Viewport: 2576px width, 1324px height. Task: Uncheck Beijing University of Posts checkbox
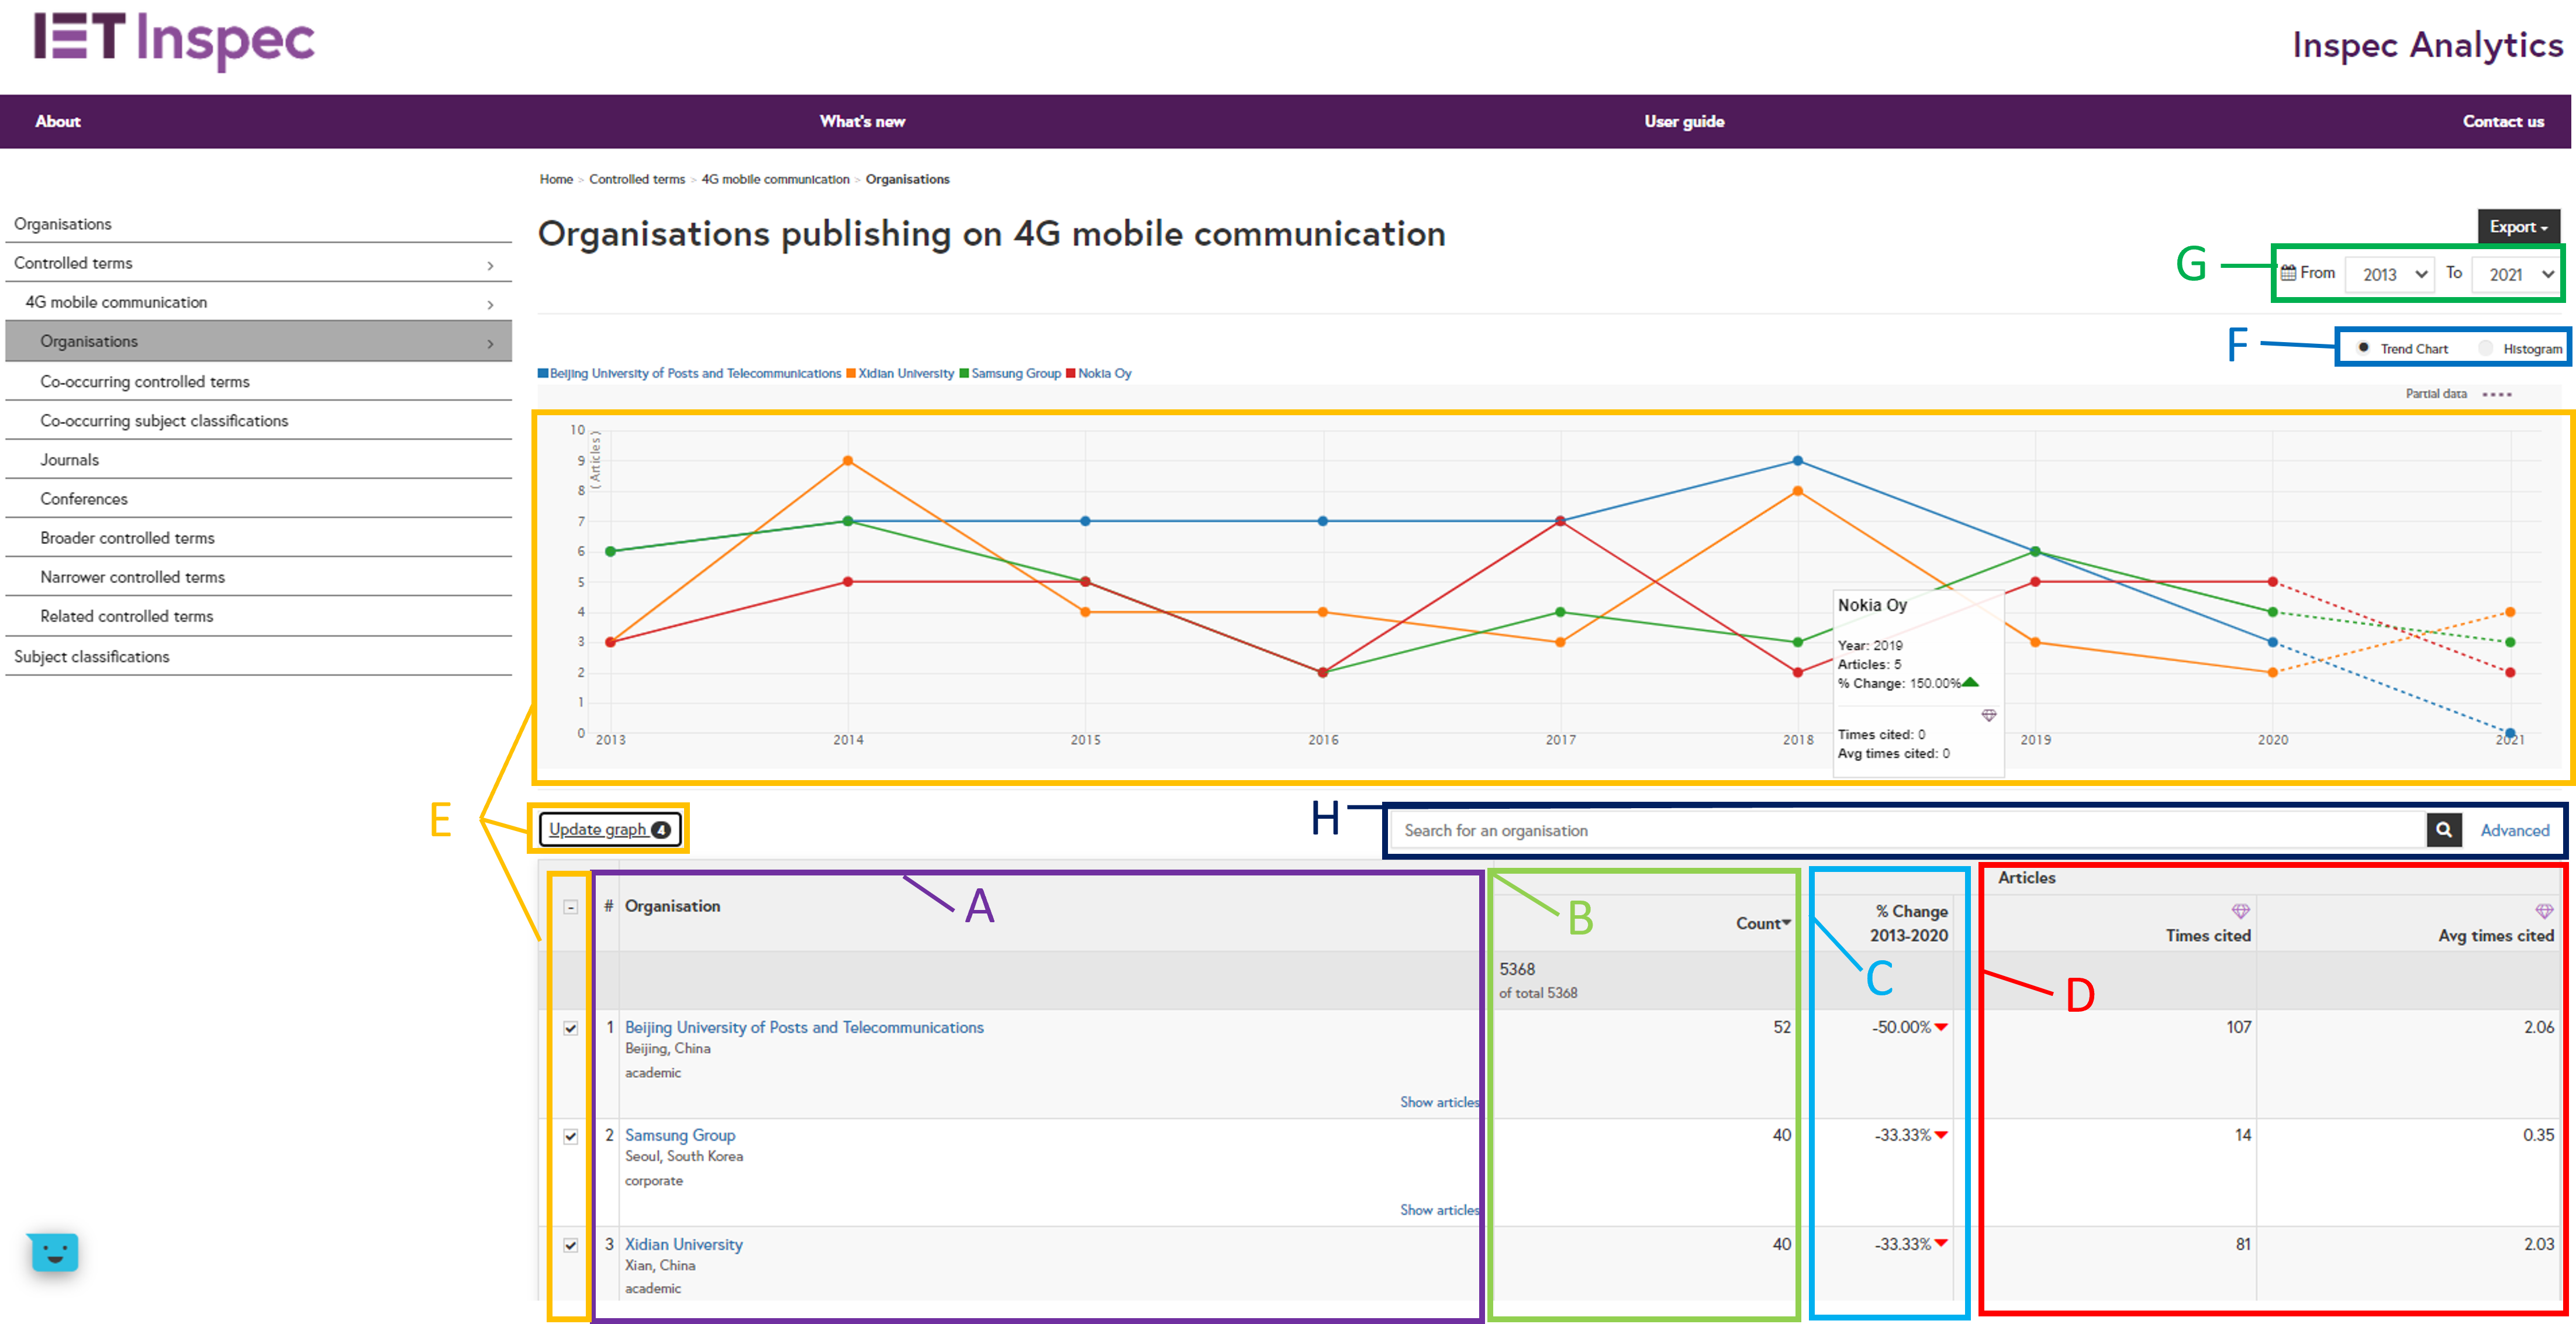click(x=570, y=1028)
